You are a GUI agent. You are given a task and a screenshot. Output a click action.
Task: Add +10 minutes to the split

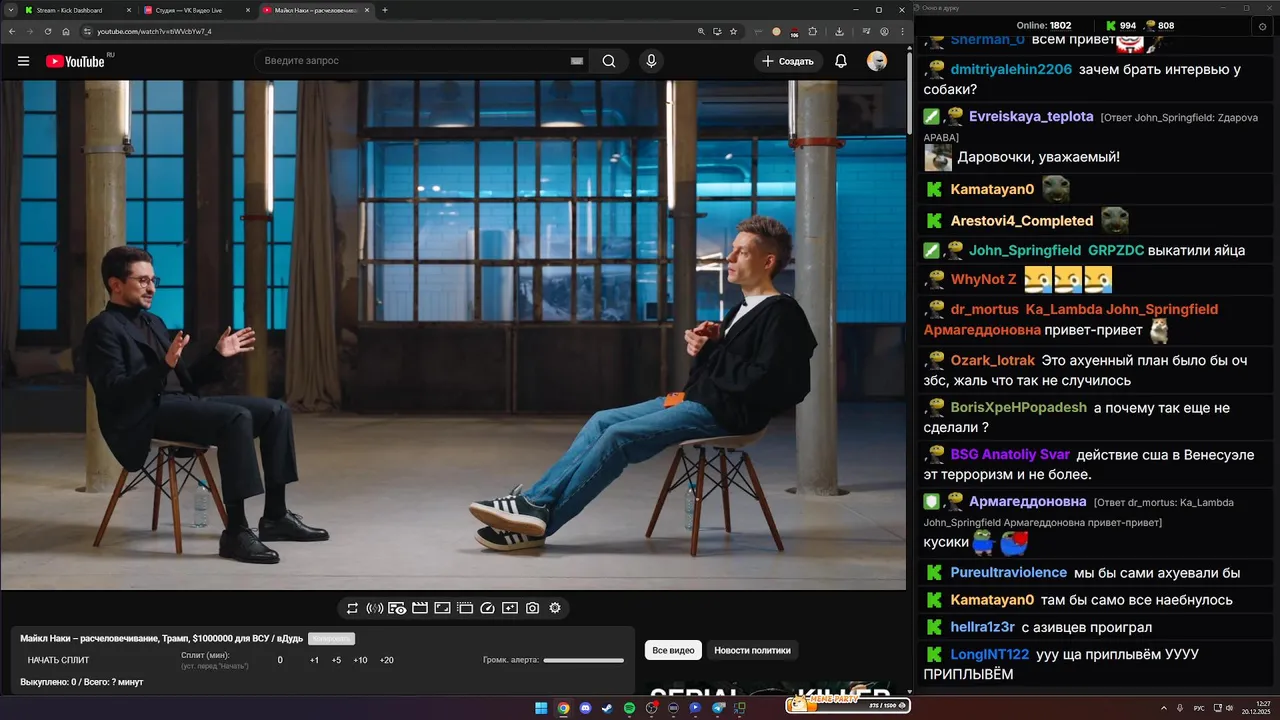point(360,660)
